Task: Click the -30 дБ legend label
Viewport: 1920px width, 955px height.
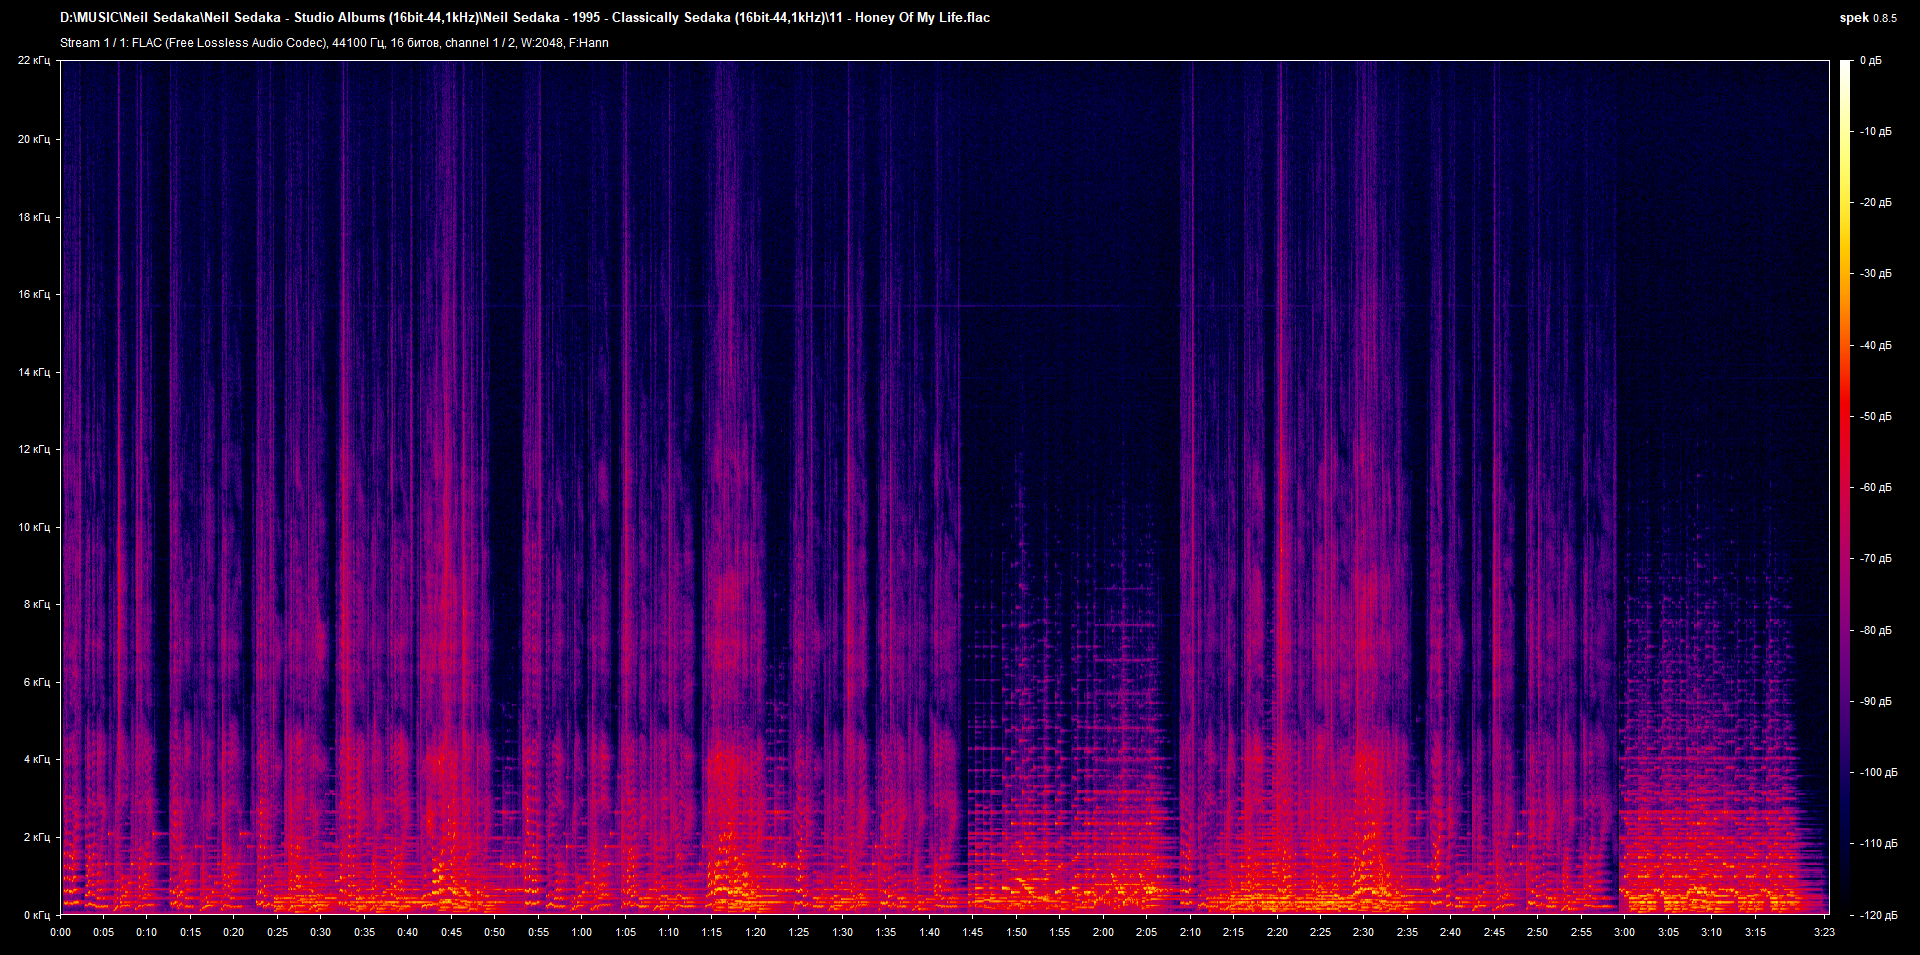Action: [x=1876, y=274]
